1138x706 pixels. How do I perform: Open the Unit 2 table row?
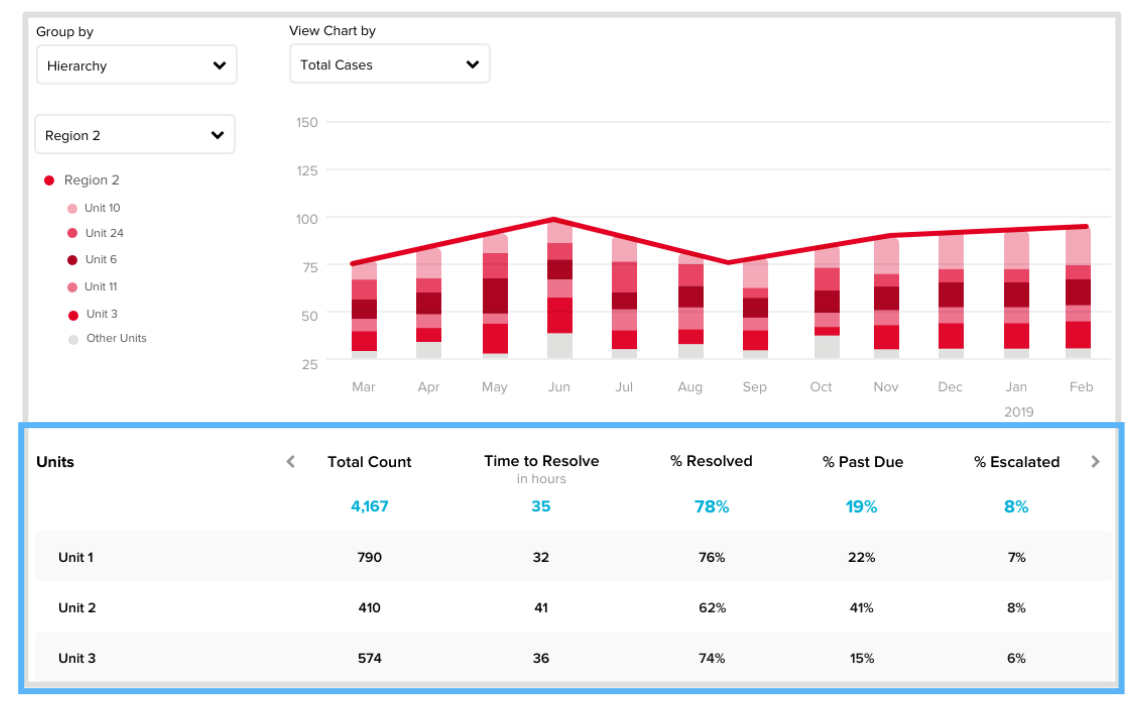pos(76,608)
